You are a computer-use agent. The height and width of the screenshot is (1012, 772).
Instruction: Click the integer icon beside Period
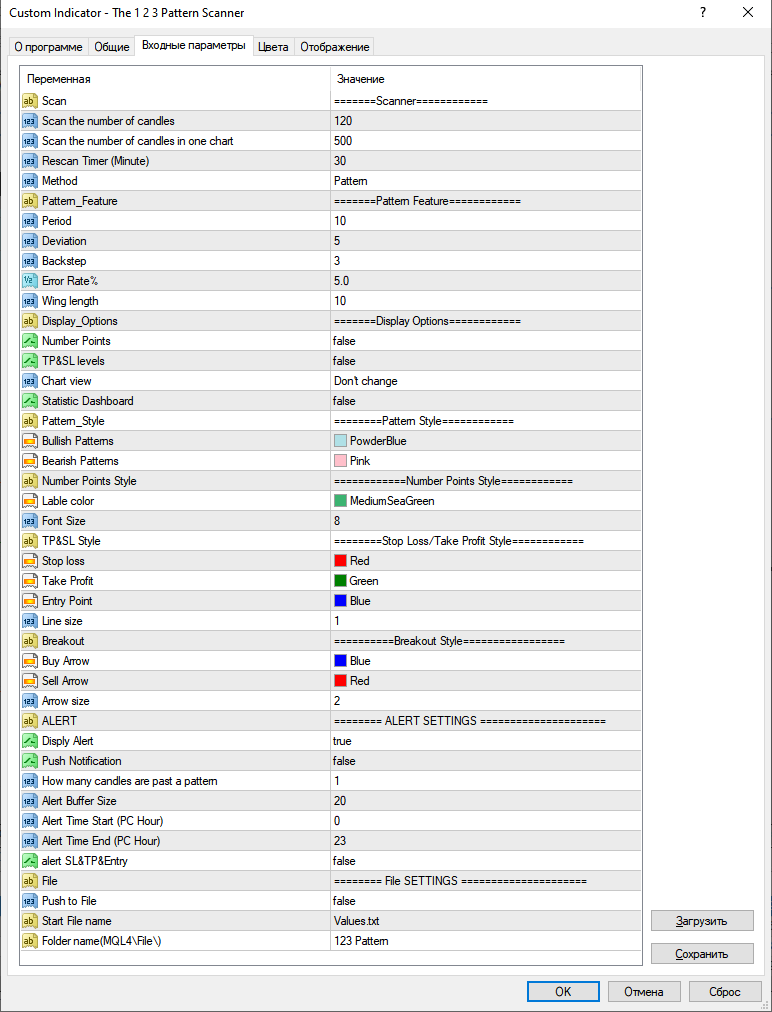(x=30, y=221)
